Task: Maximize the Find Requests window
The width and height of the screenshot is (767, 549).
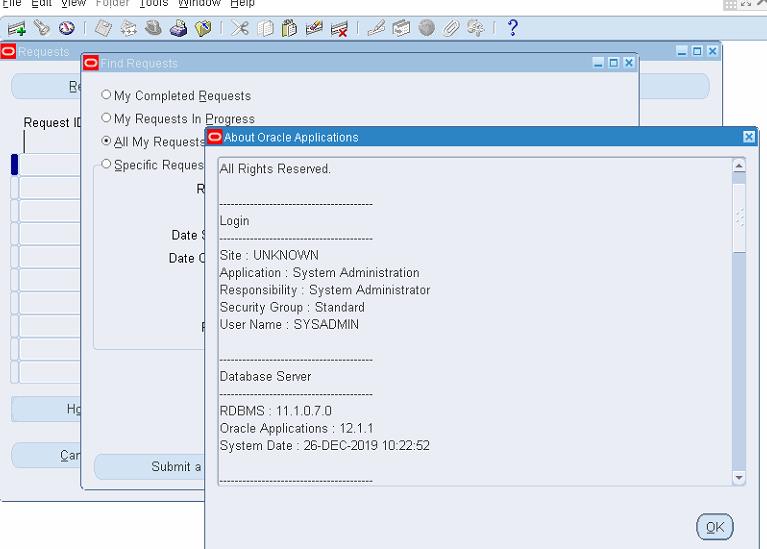Action: coord(613,63)
